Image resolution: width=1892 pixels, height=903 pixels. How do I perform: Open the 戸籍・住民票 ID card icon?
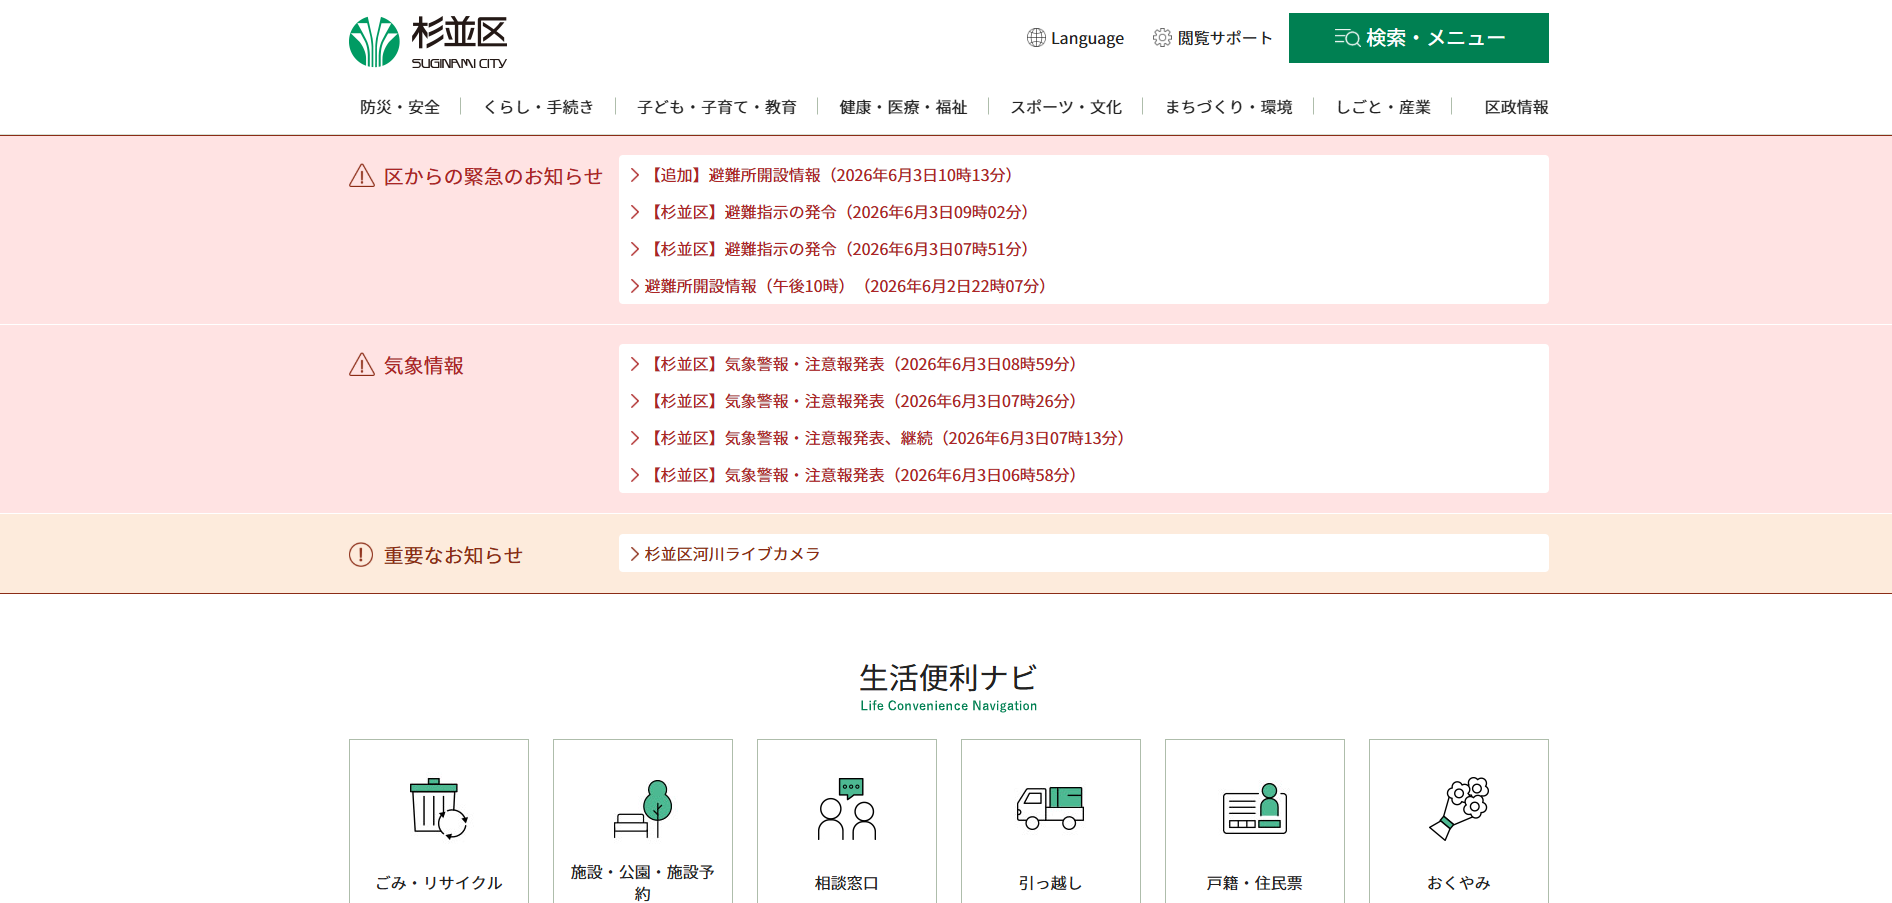1255,809
